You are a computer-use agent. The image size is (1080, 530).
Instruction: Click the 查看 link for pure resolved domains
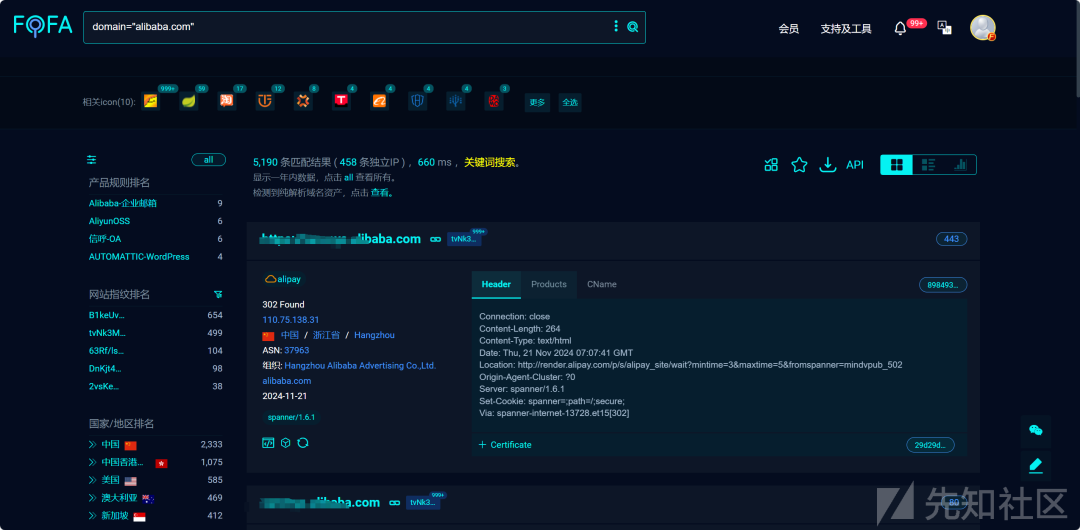[x=379, y=193]
